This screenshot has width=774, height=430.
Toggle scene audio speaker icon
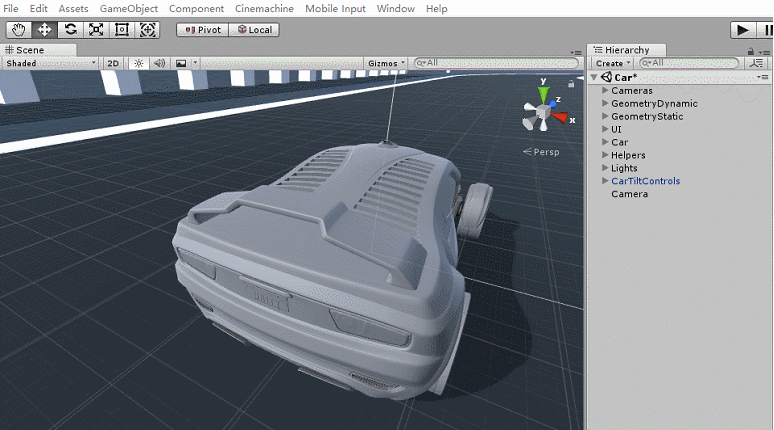click(159, 63)
